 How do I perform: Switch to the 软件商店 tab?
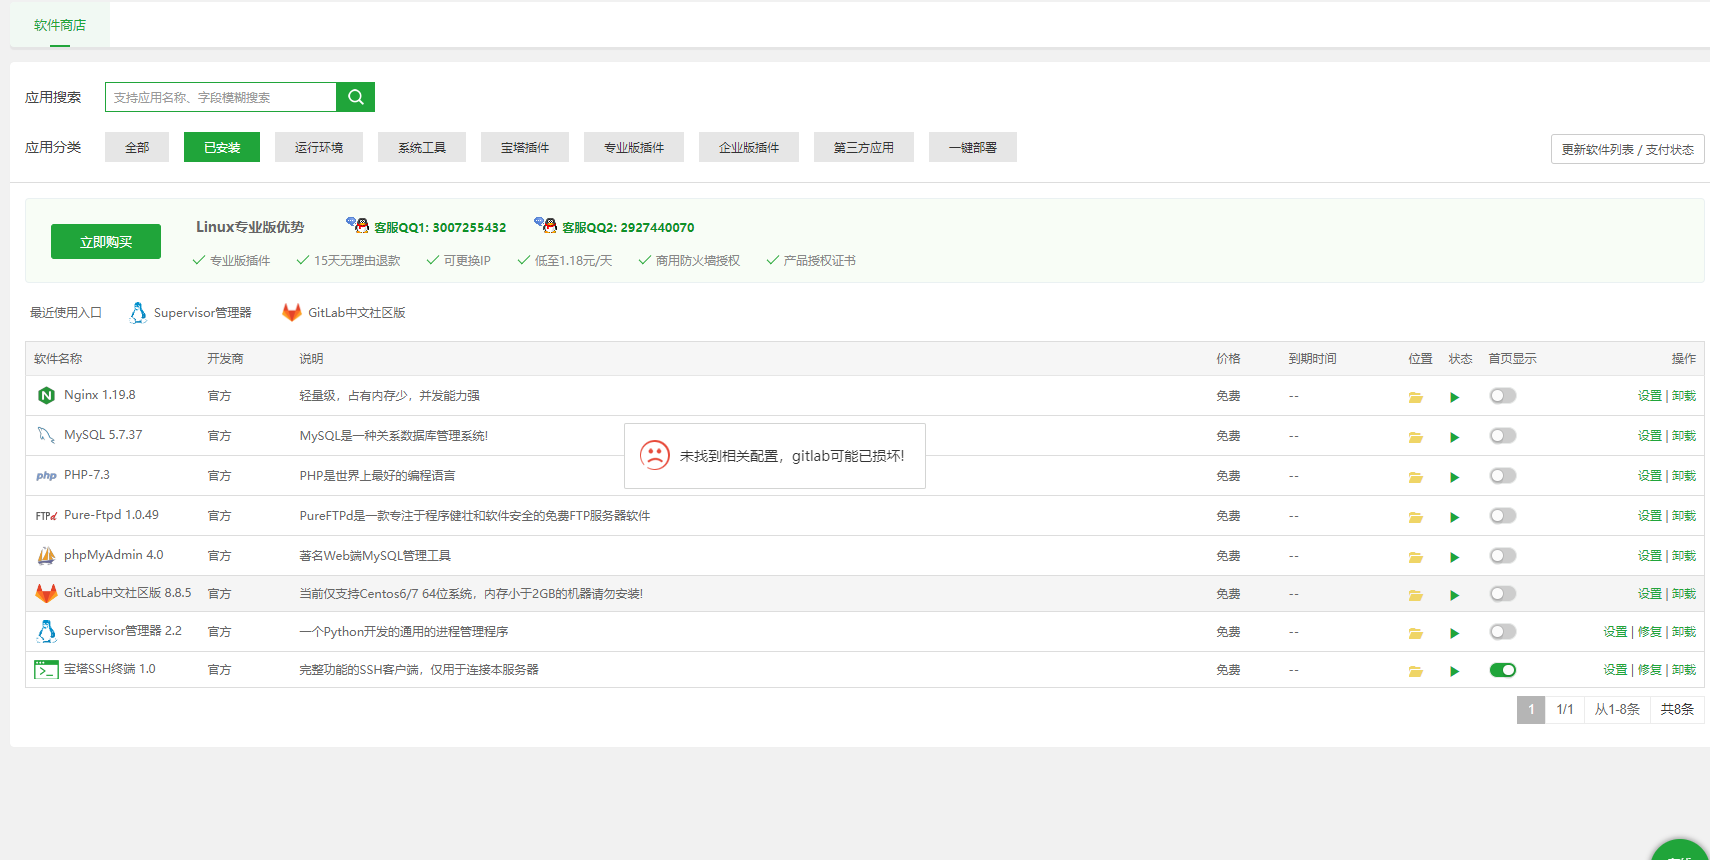coord(60,25)
